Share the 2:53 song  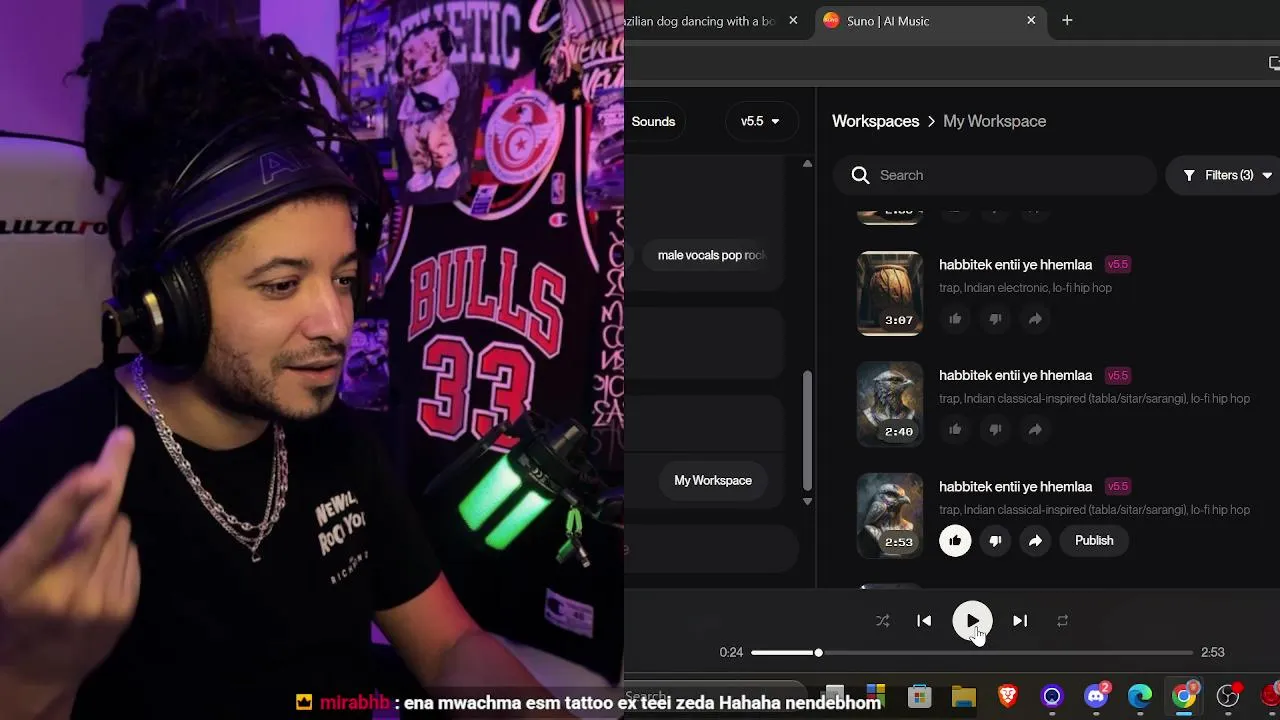pos(1035,541)
